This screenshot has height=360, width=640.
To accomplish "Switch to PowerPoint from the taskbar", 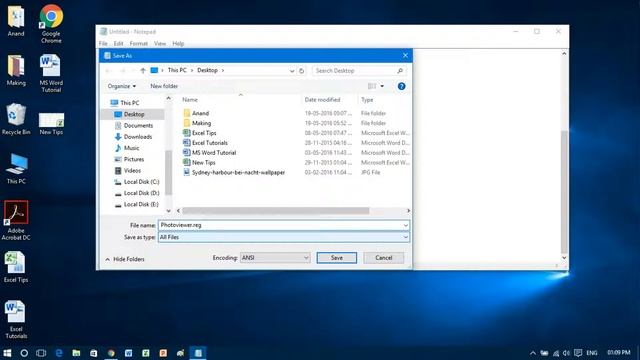I will click(163, 353).
